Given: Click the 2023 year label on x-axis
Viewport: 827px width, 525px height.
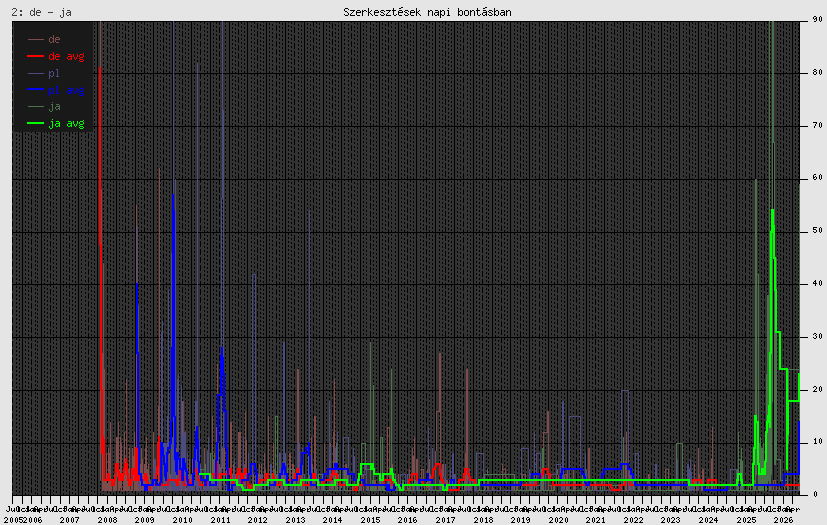Looking at the screenshot, I should 671,520.
